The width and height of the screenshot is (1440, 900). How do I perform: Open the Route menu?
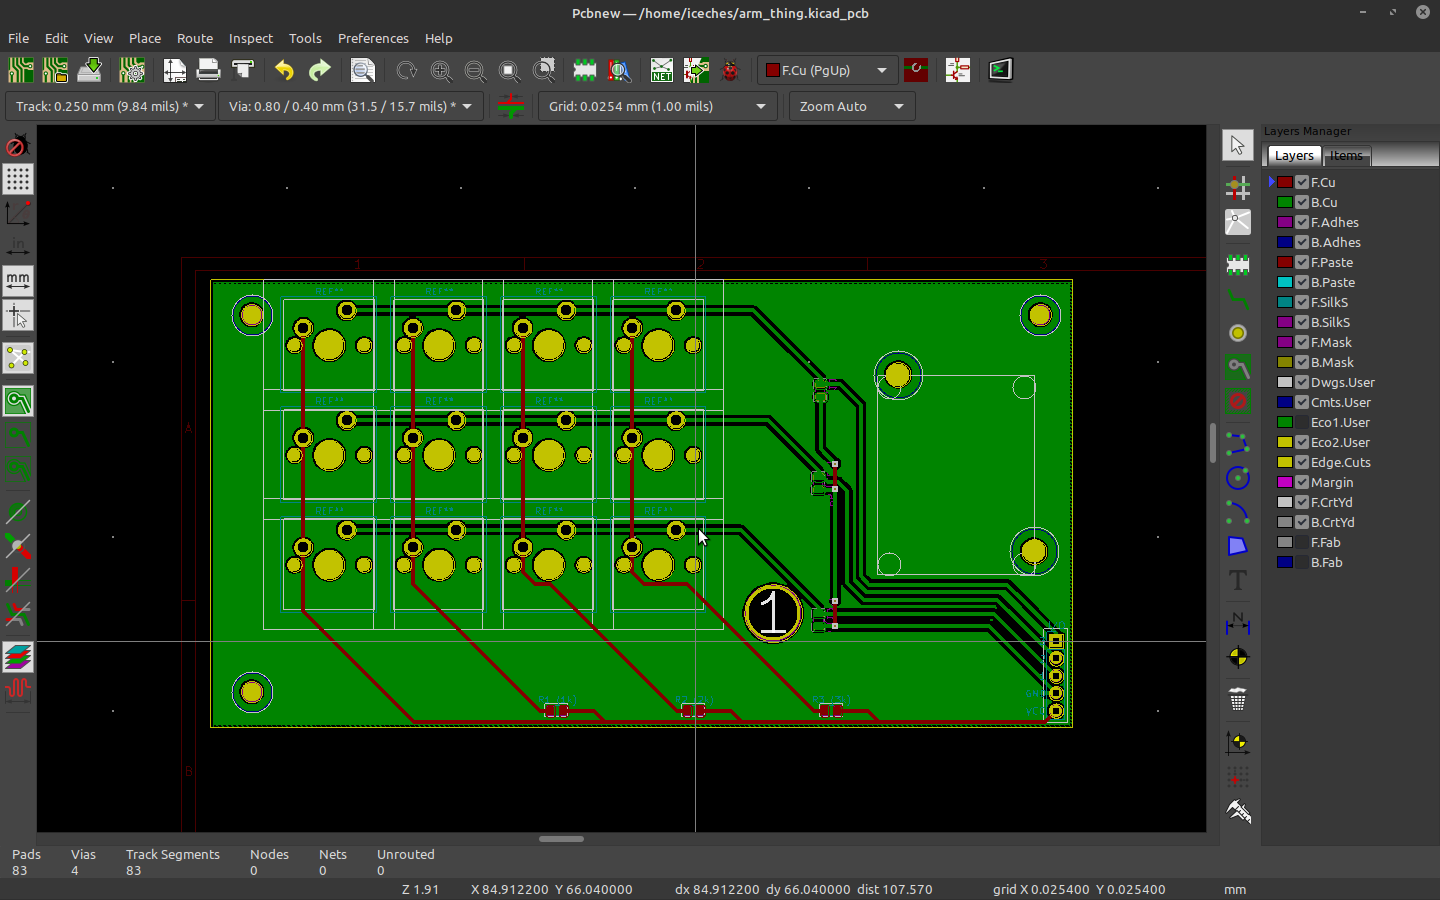tap(195, 38)
